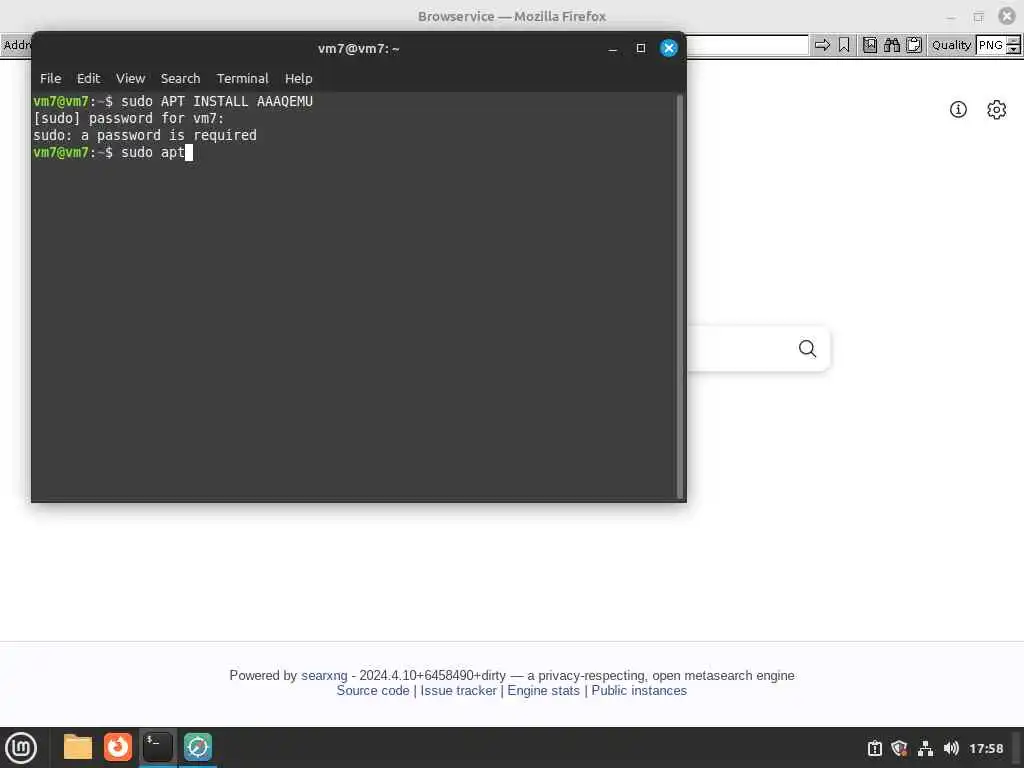The height and width of the screenshot is (768, 1024).
Task: Maximize the vm7@vm7 terminal window
Action: pos(641,48)
